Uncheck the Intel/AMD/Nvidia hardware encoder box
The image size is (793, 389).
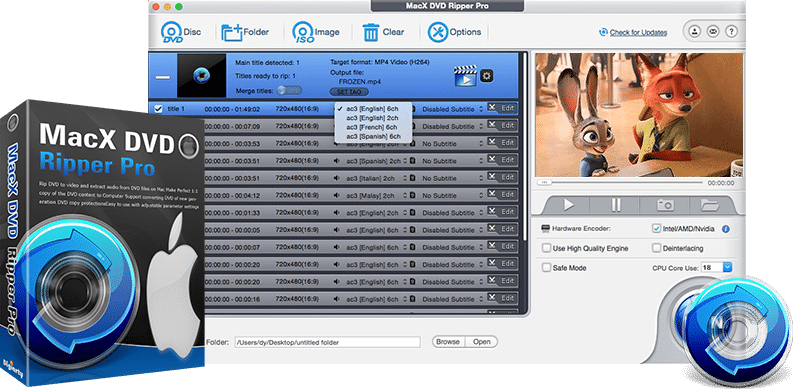pos(656,229)
